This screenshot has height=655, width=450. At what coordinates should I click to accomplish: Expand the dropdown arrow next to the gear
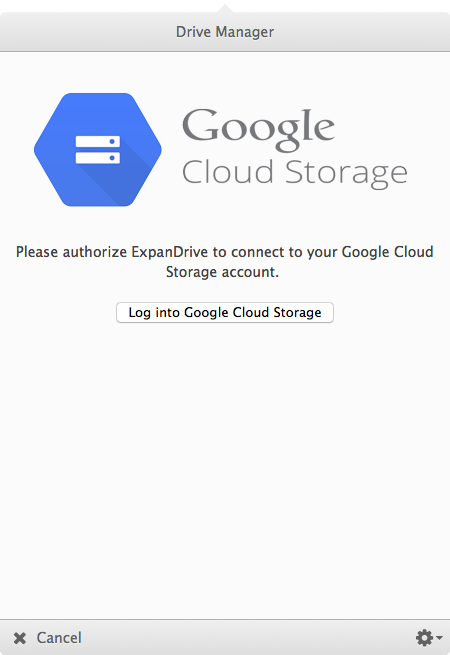click(x=439, y=638)
